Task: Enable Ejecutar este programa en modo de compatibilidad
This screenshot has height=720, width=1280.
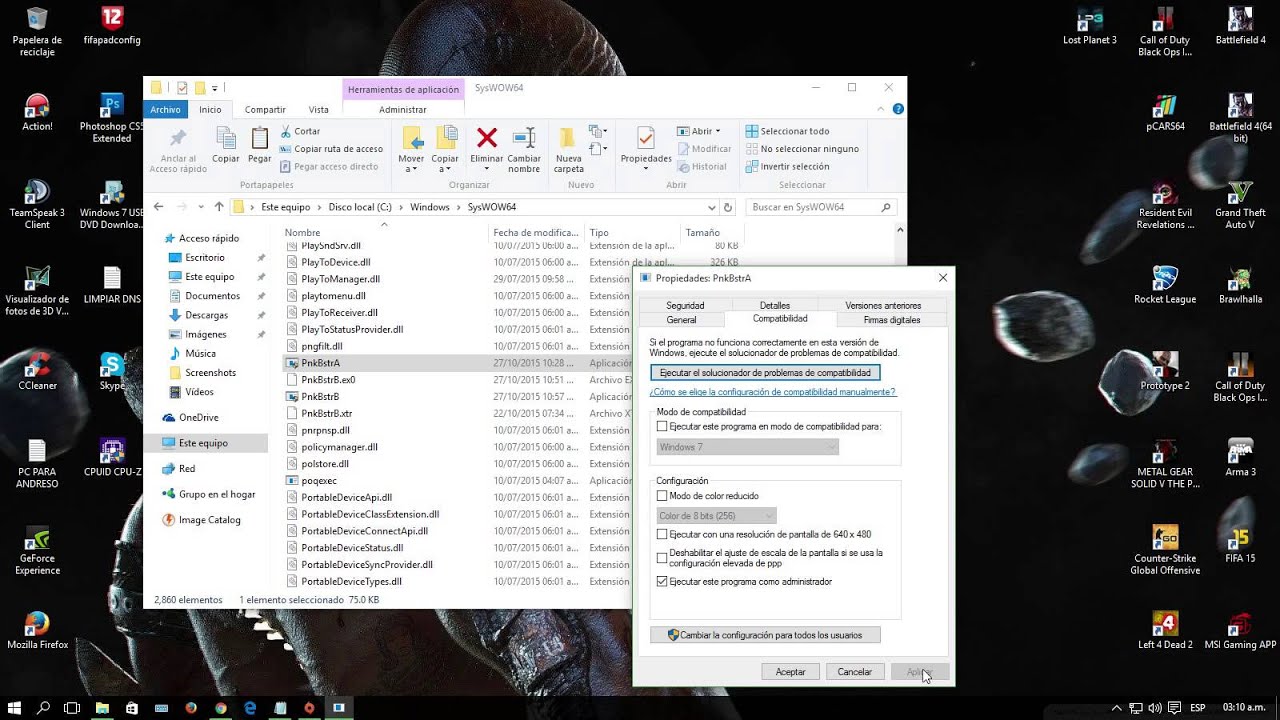Action: pyautogui.click(x=663, y=425)
